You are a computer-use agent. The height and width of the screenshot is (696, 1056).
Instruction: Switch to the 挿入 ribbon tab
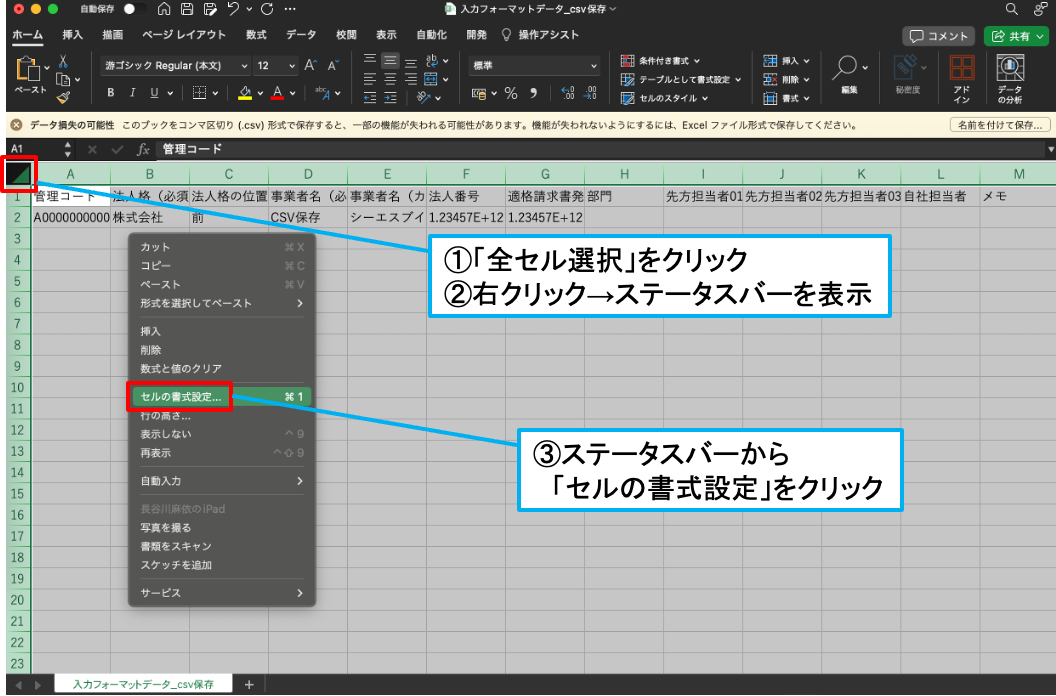pyautogui.click(x=72, y=34)
